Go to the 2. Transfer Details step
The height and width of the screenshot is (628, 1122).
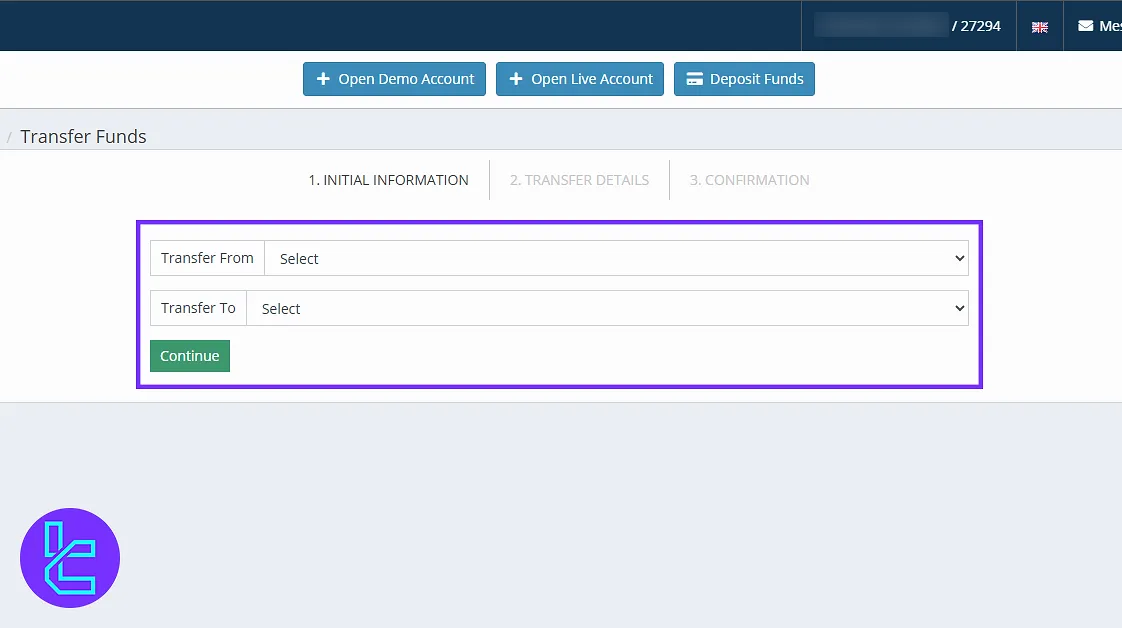point(579,180)
